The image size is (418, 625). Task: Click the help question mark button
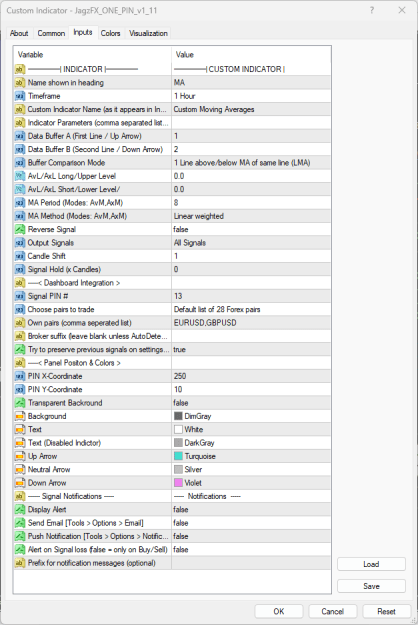(372, 10)
